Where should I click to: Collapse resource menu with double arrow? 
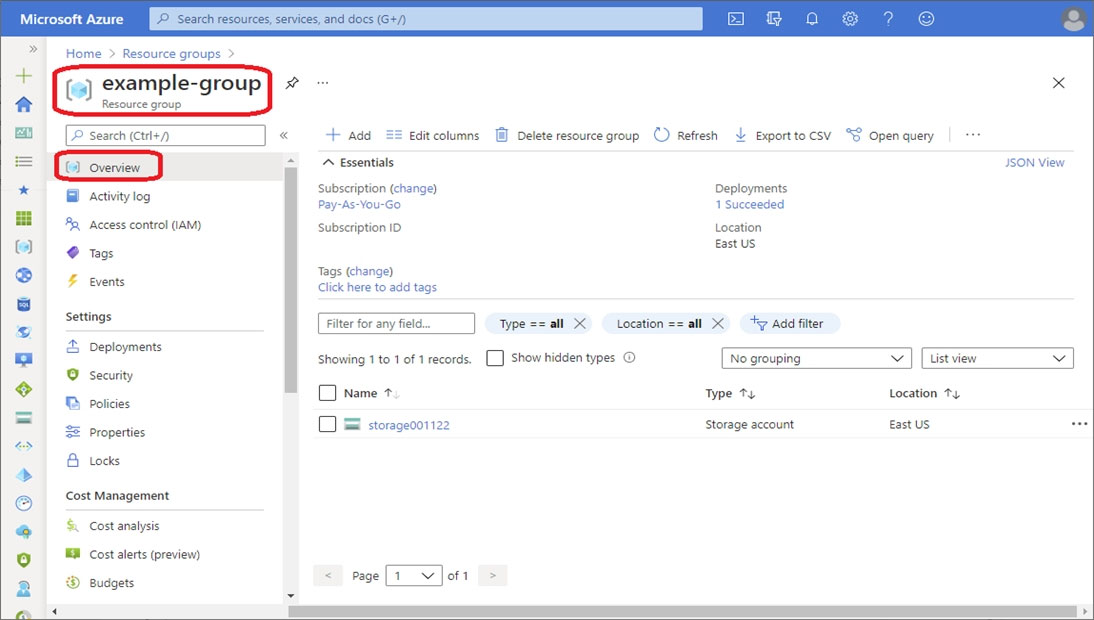pos(284,135)
